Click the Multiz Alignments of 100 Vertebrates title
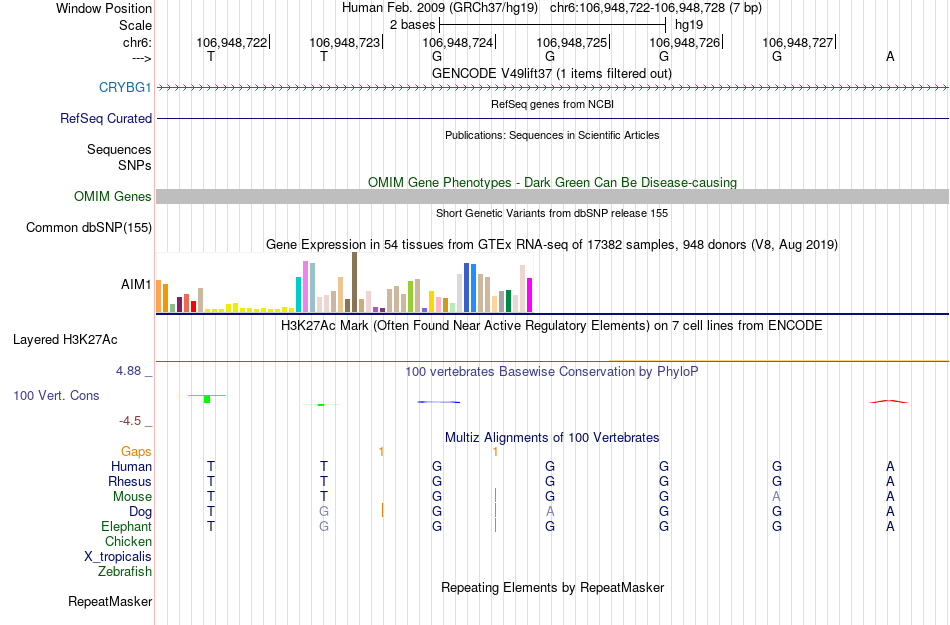Viewport: 950px width, 625px height. 552,437
